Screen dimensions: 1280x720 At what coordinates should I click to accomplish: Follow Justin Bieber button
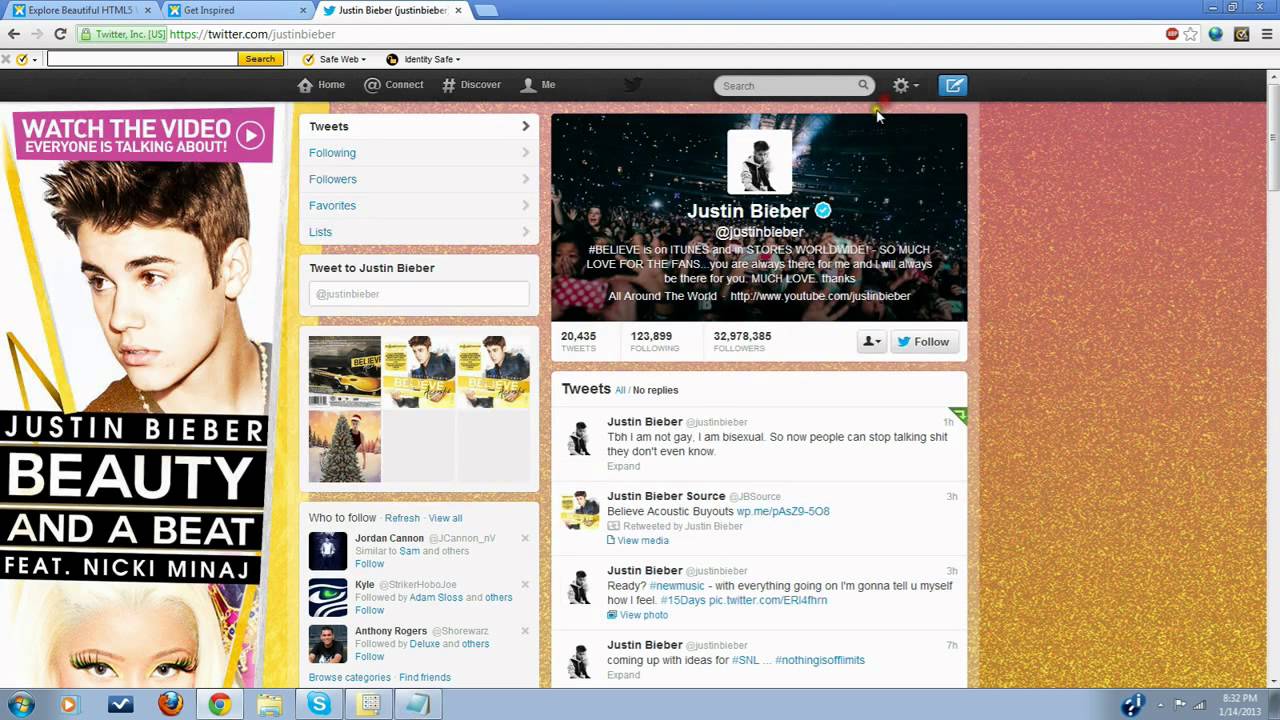point(924,342)
